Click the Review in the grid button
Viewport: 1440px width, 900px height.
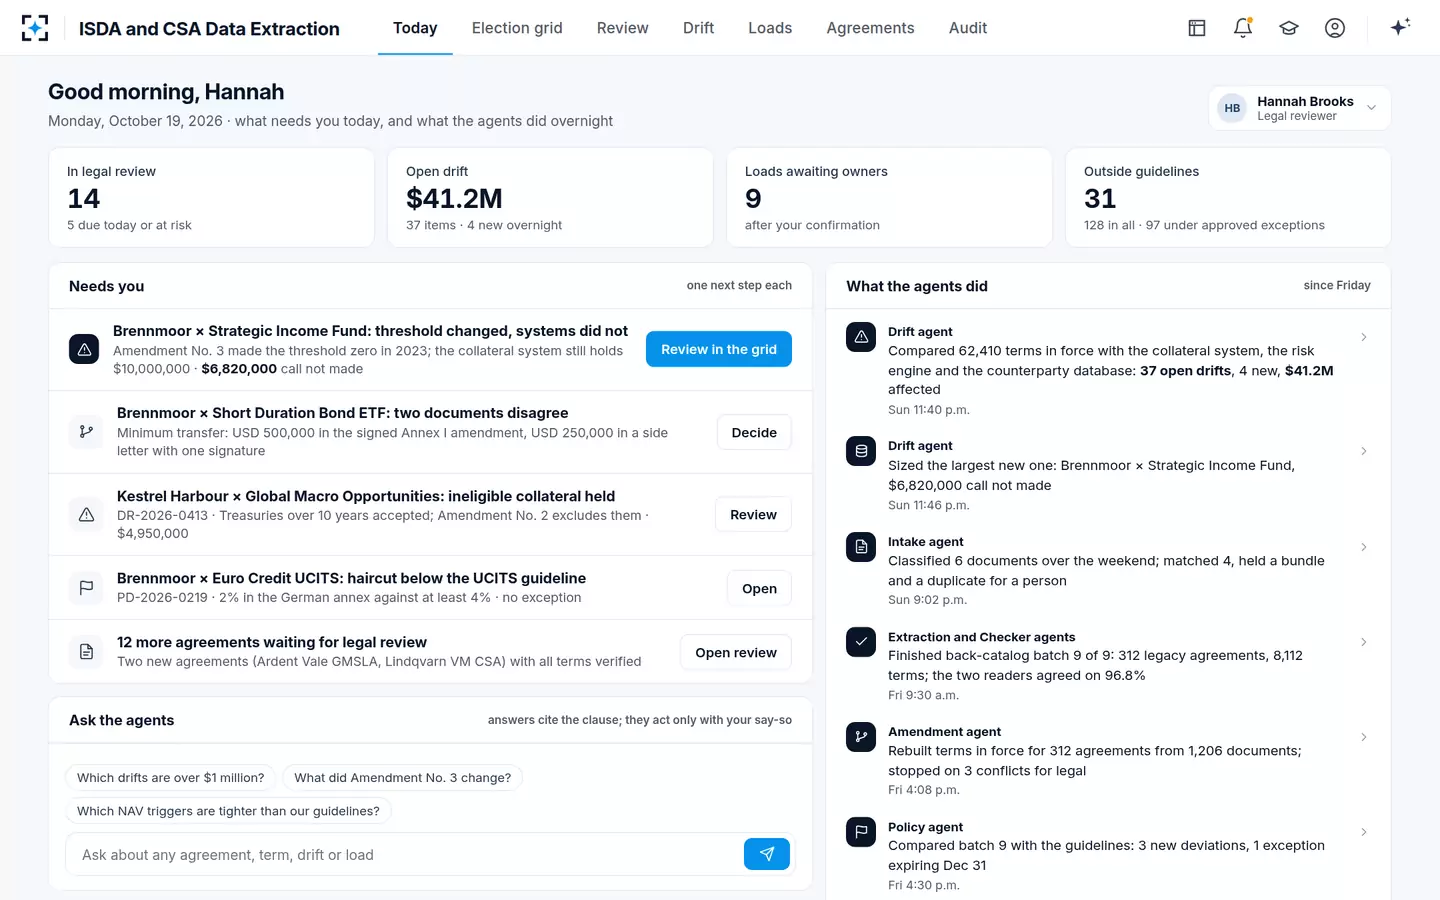pyautogui.click(x=719, y=349)
